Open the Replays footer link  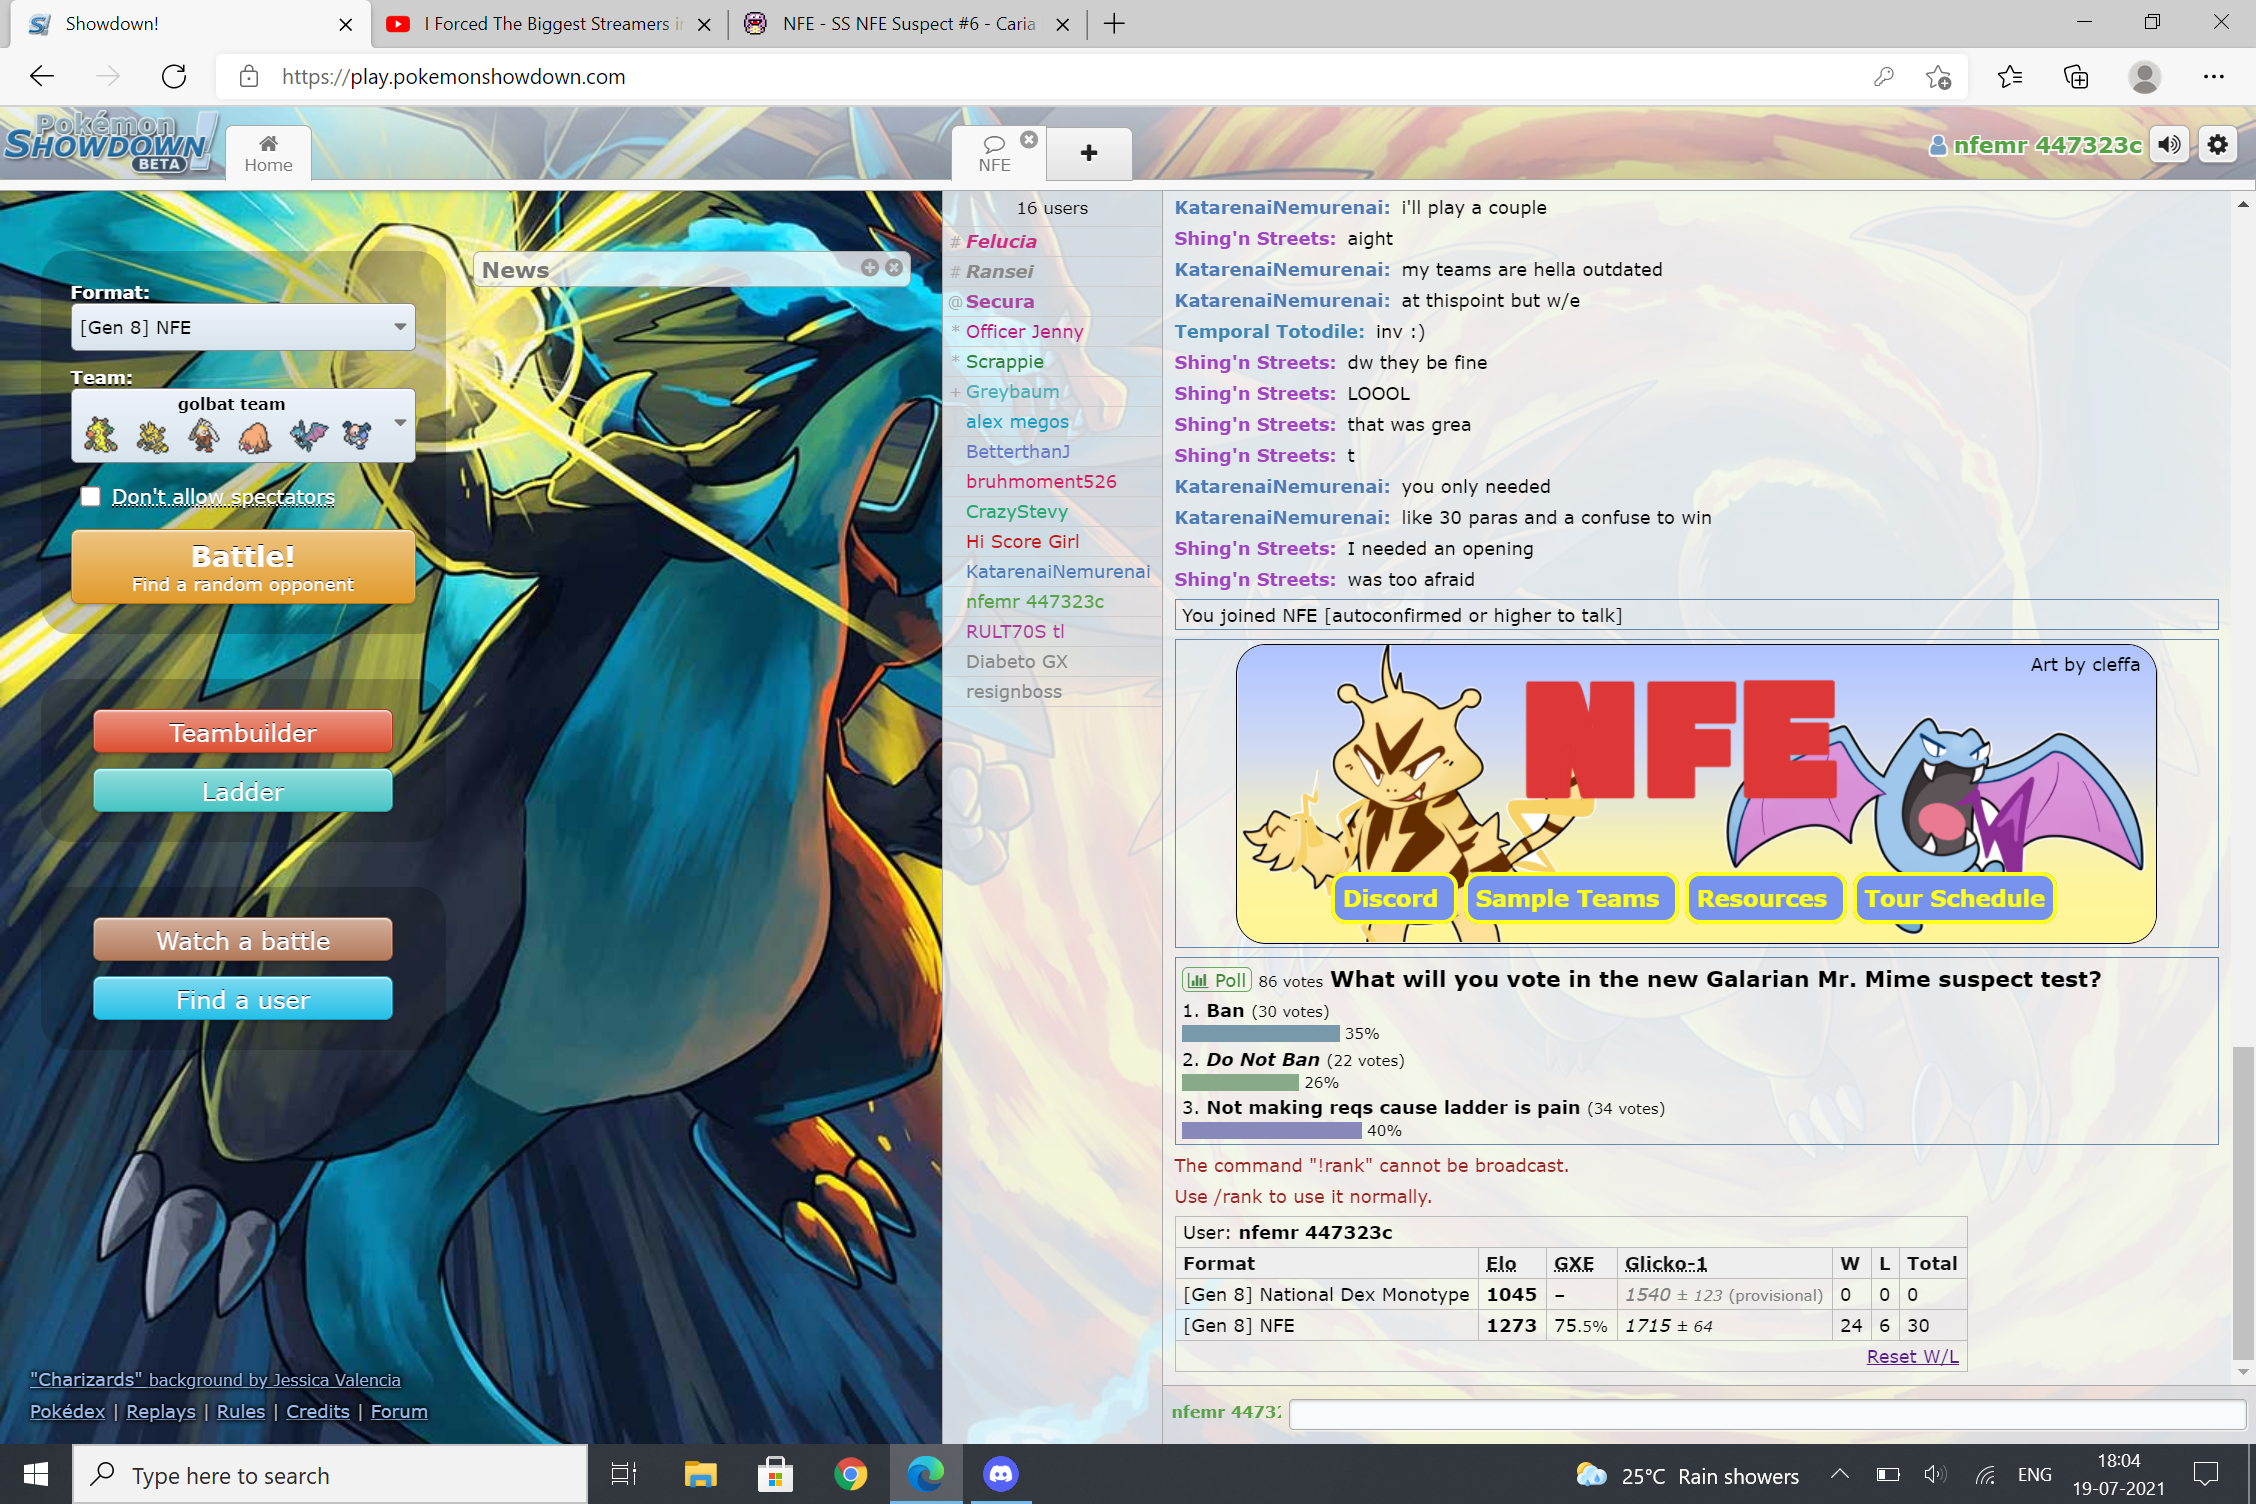(160, 1411)
